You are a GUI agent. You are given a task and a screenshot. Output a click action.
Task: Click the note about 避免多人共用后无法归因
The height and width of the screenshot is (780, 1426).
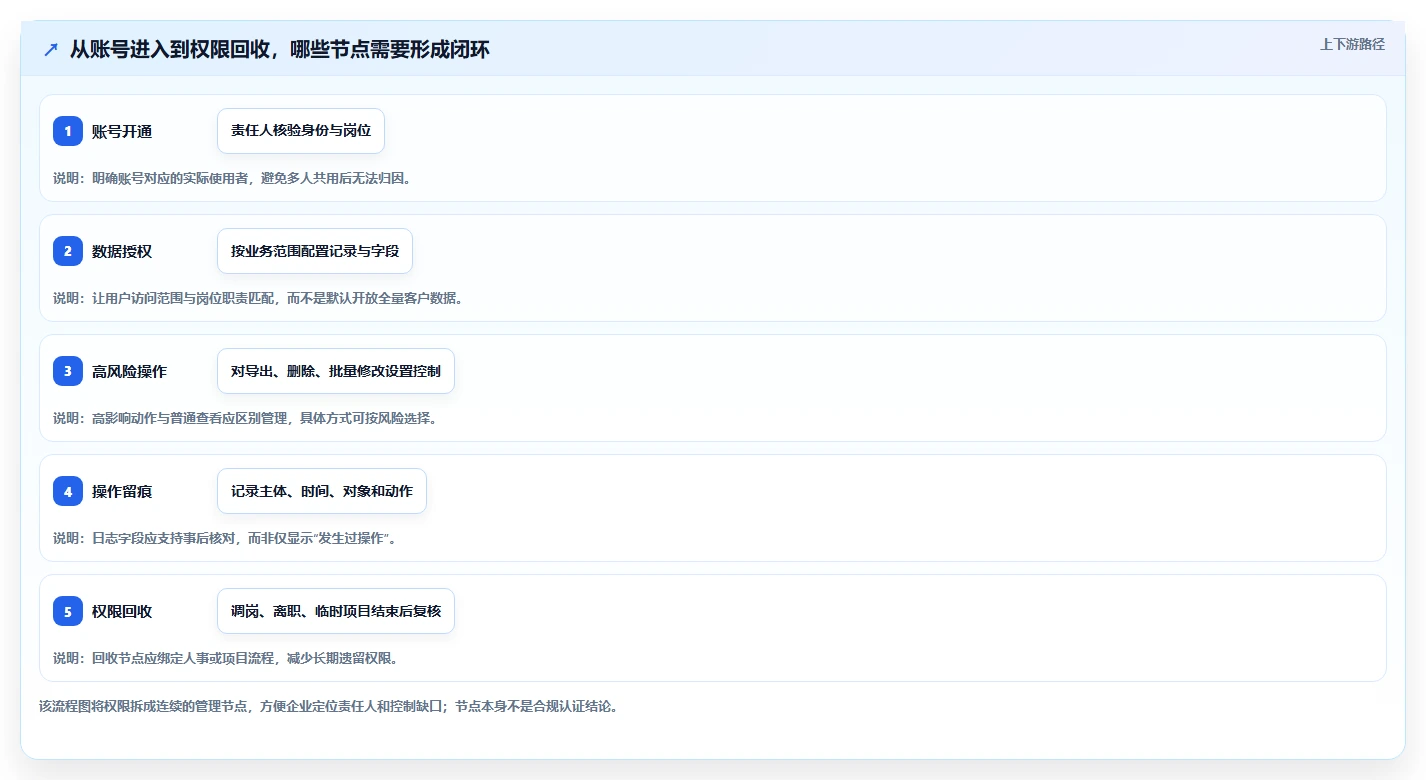click(232, 178)
